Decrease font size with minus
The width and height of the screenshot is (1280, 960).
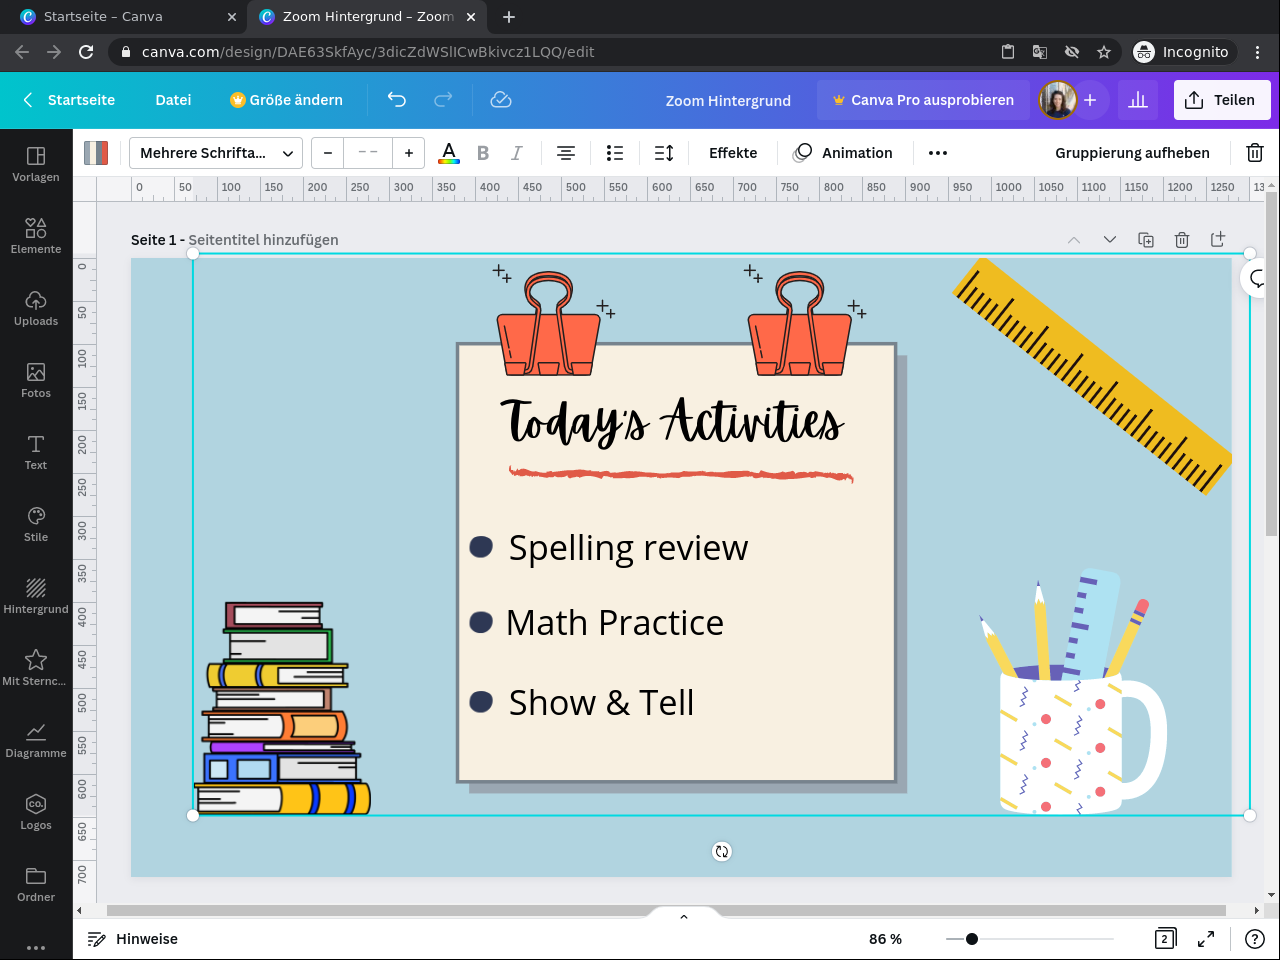328,153
